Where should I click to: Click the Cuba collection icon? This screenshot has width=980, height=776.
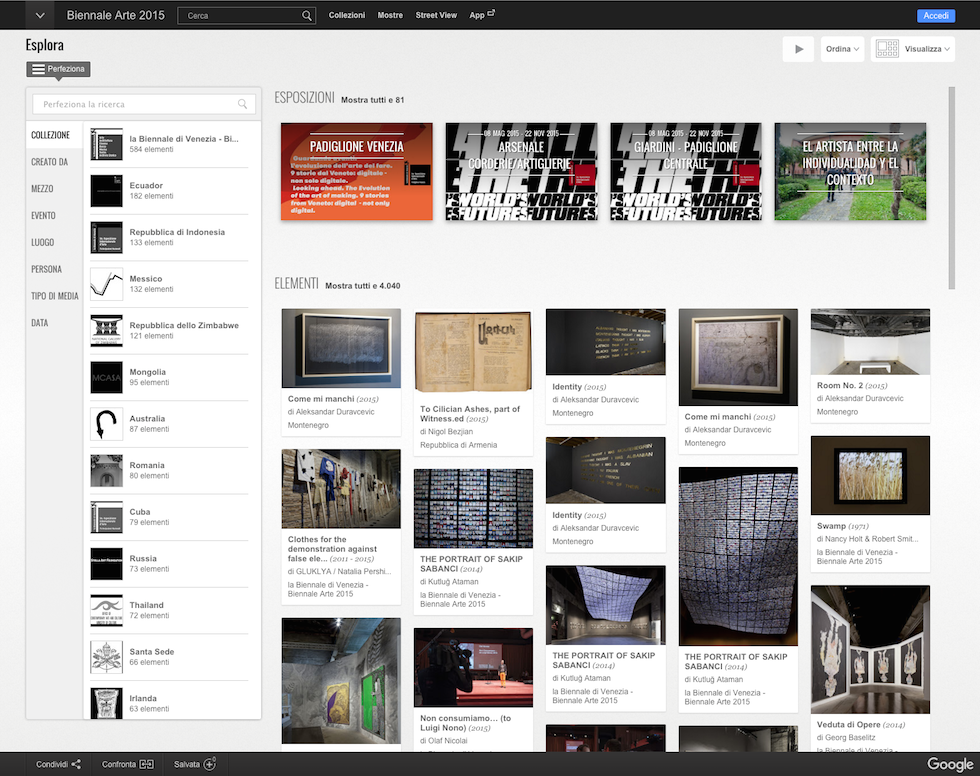point(106,517)
